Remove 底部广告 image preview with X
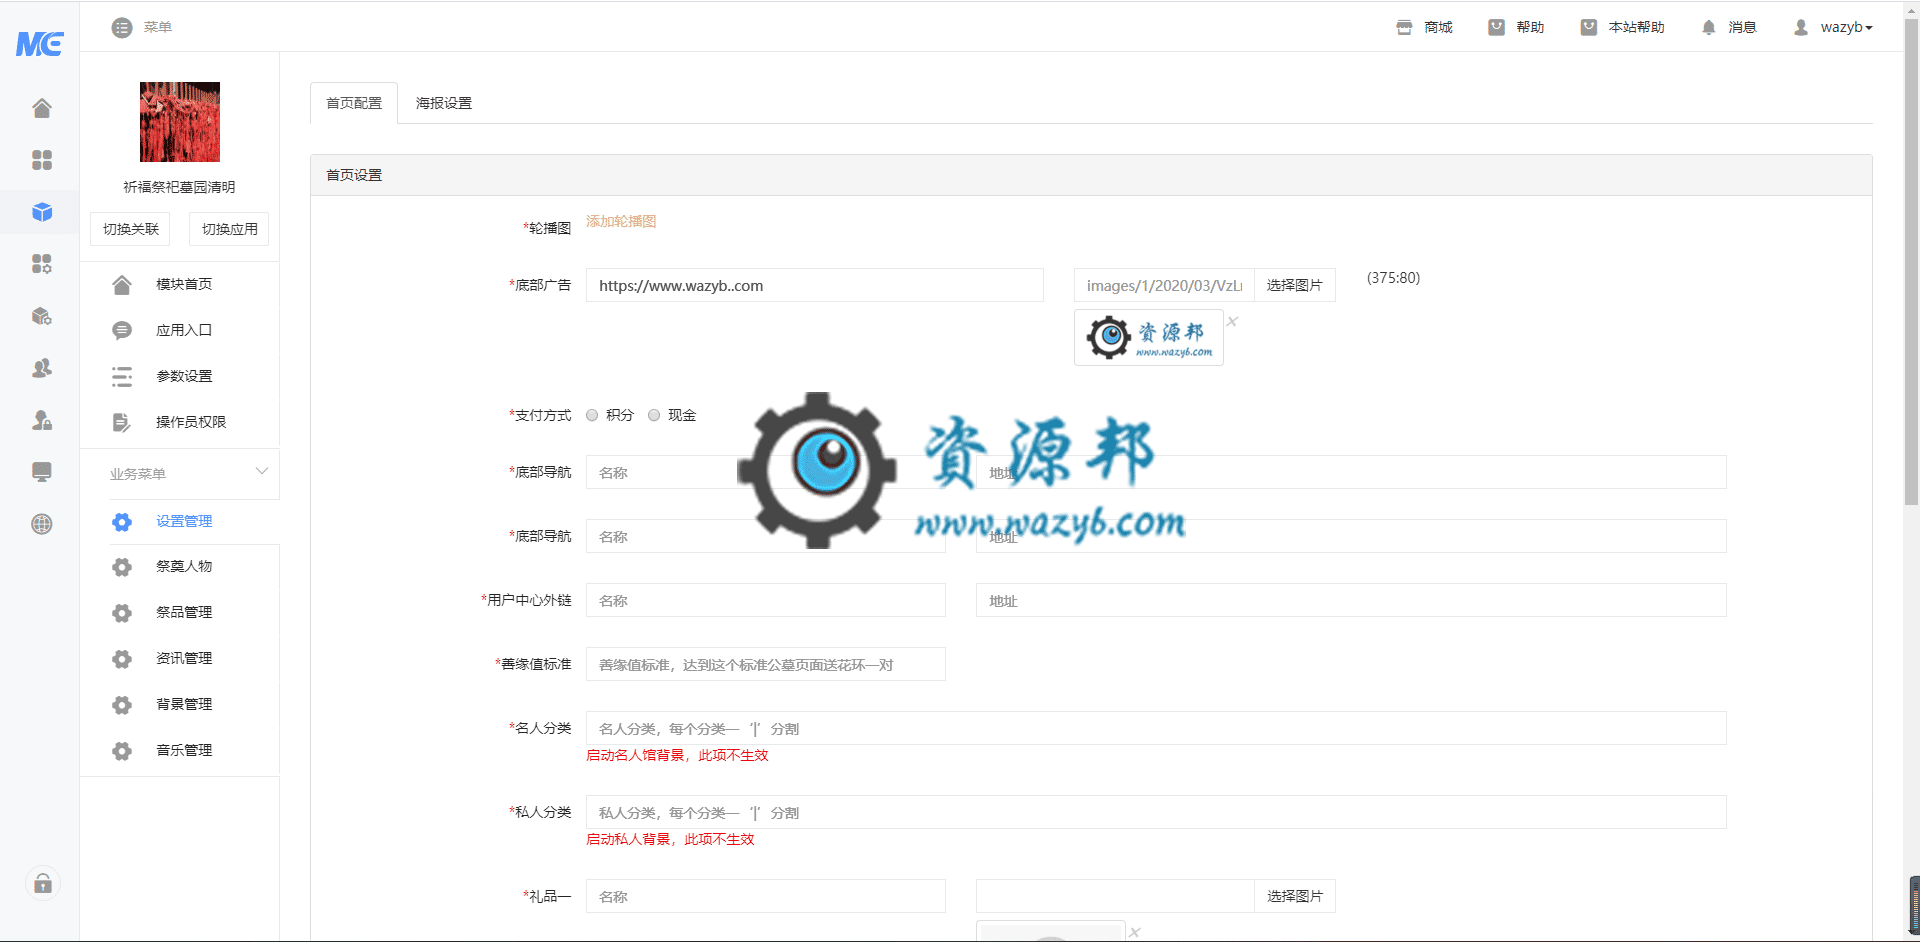1920x942 pixels. pyautogui.click(x=1232, y=321)
